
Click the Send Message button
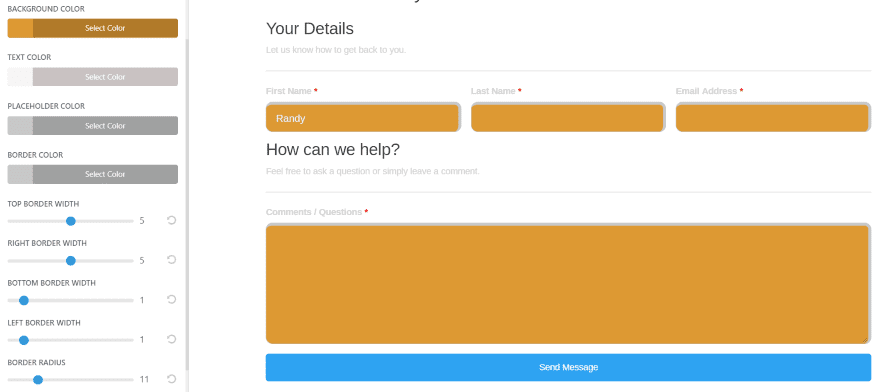click(569, 367)
